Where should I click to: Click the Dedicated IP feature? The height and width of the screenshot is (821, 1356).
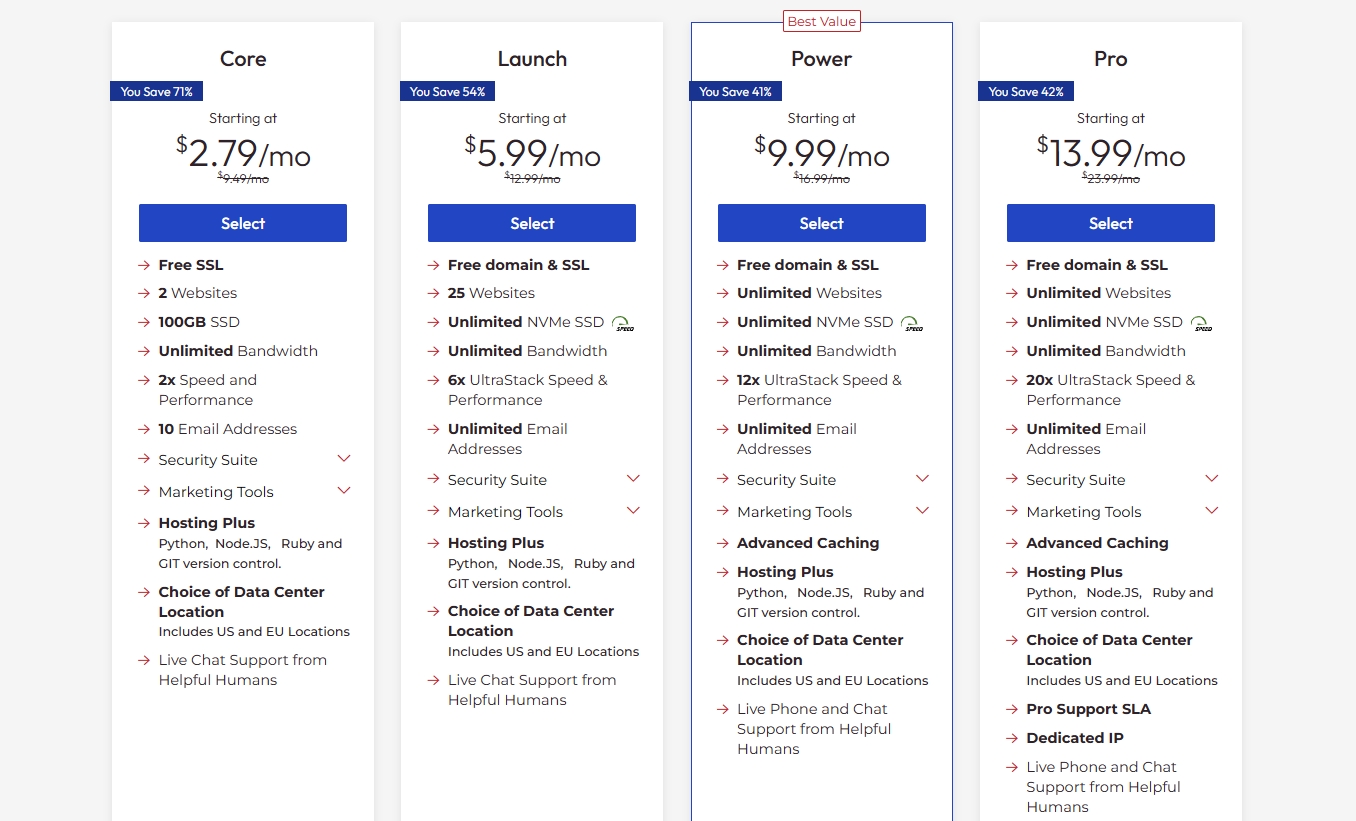click(1075, 738)
